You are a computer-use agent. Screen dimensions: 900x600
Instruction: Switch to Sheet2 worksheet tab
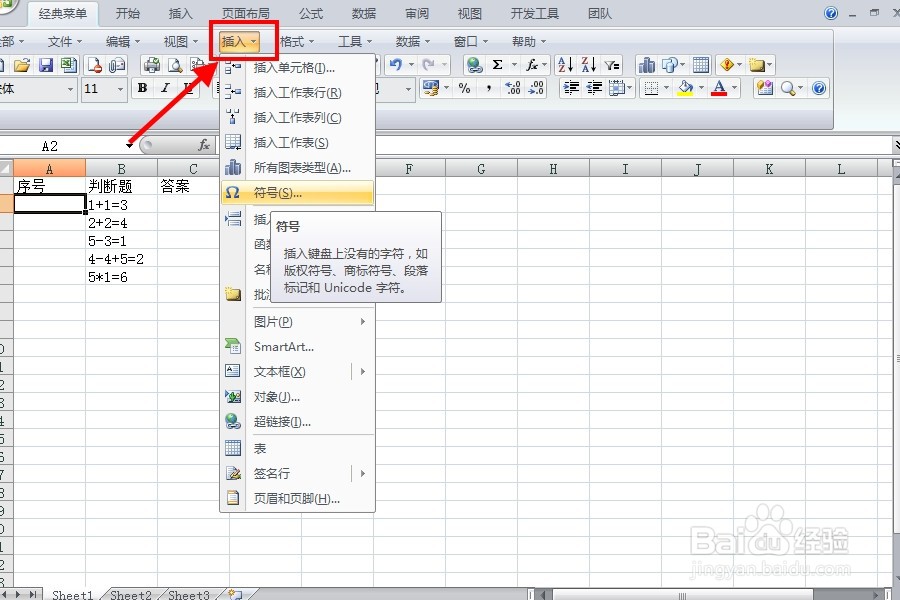pyautogui.click(x=131, y=595)
